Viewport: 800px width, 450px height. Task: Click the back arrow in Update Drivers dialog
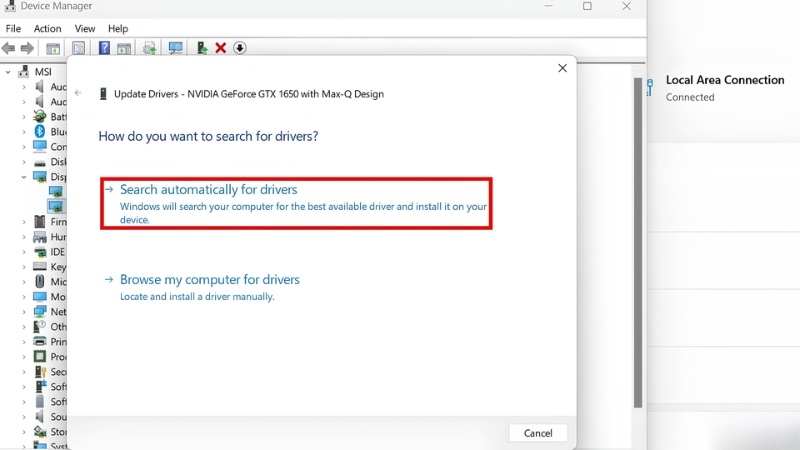click(78, 93)
